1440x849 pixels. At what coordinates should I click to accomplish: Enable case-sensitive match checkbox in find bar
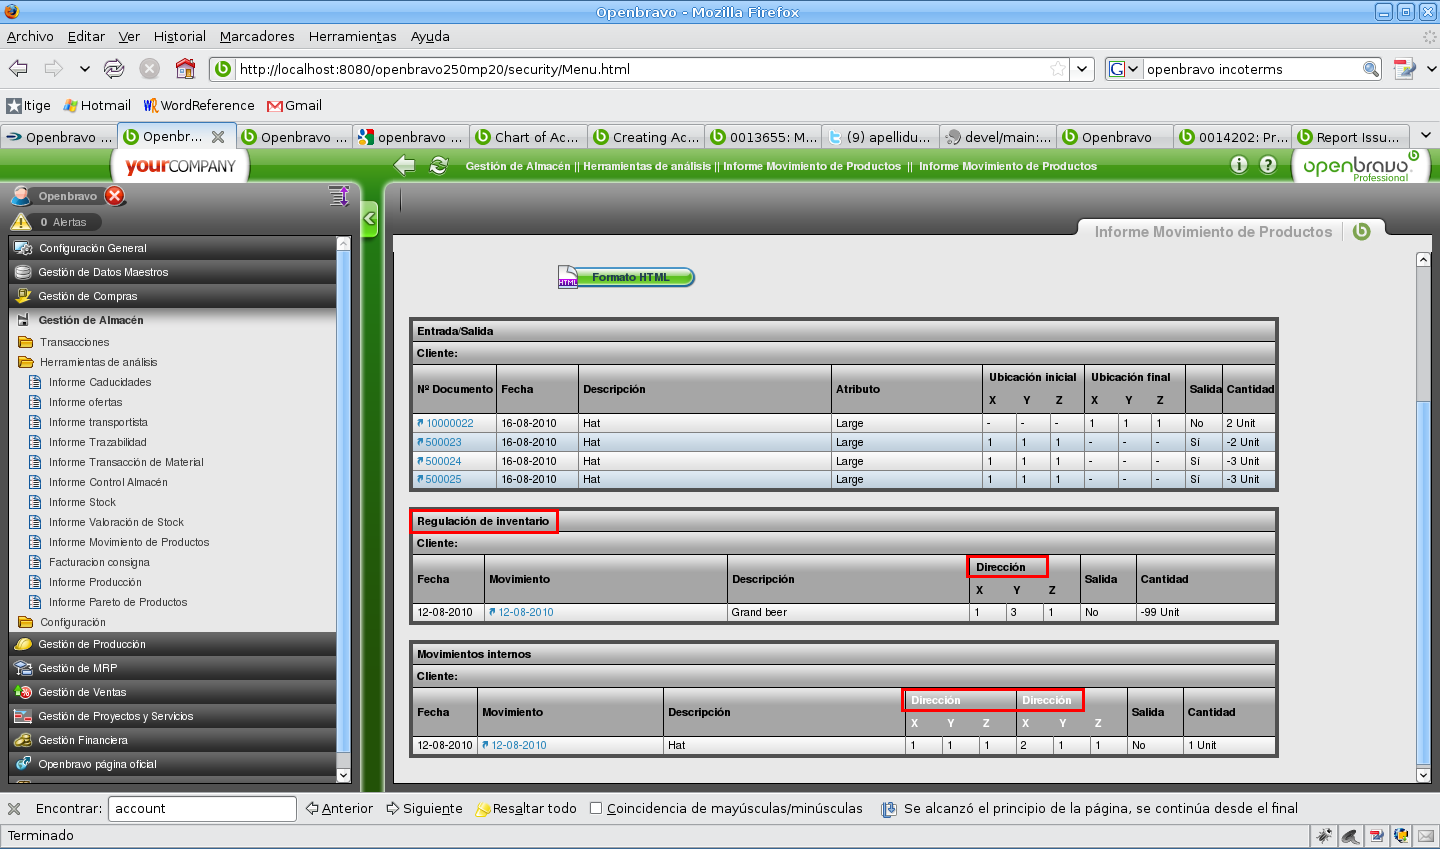tap(596, 808)
